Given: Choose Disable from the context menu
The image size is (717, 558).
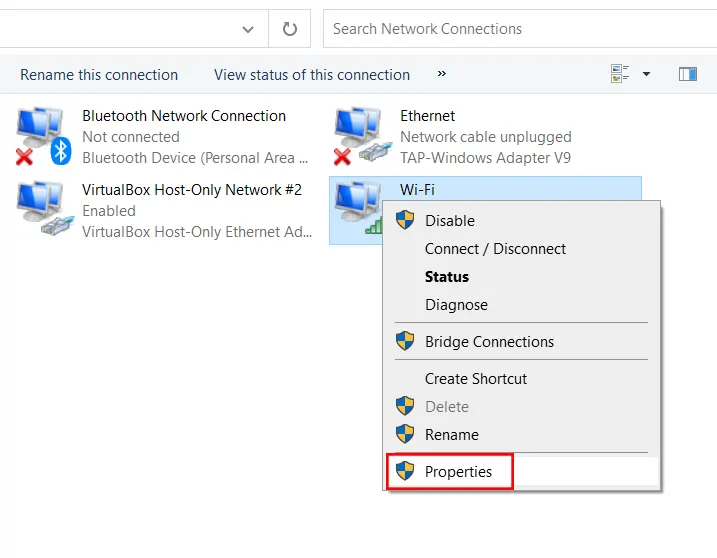Looking at the screenshot, I should pos(521,220).
